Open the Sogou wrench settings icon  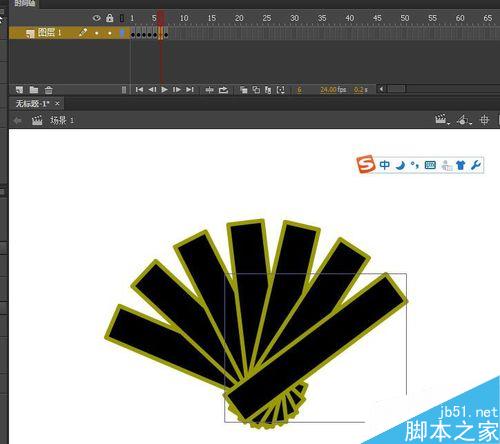[x=476, y=165]
